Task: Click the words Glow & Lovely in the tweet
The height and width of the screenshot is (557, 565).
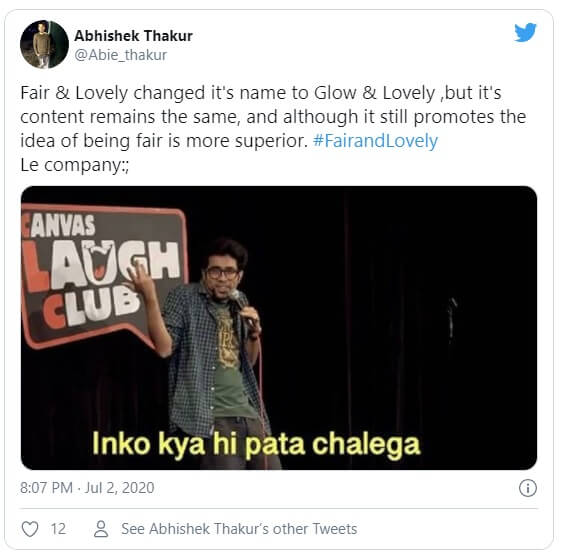Action: (374, 93)
